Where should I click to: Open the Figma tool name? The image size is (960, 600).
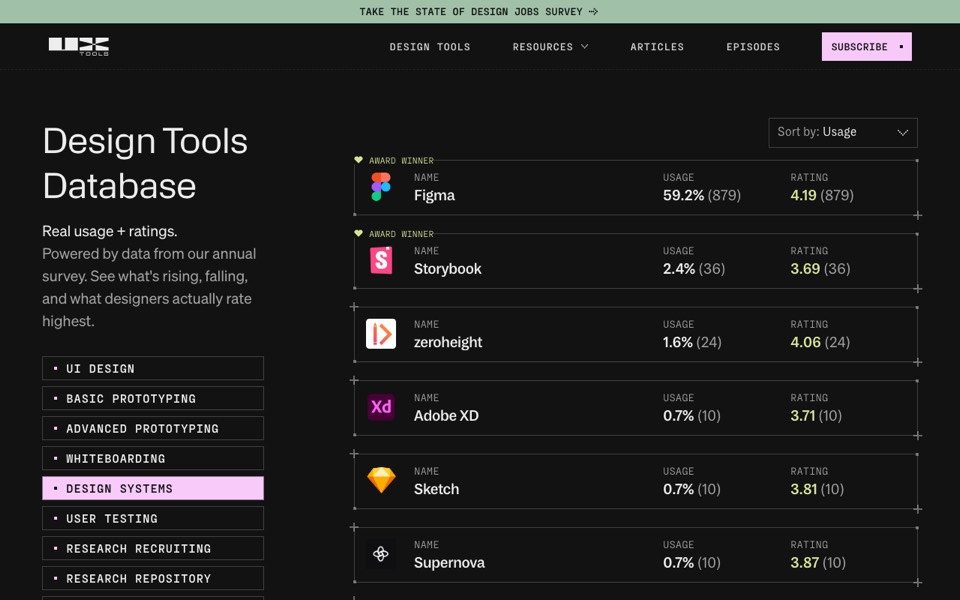point(434,196)
